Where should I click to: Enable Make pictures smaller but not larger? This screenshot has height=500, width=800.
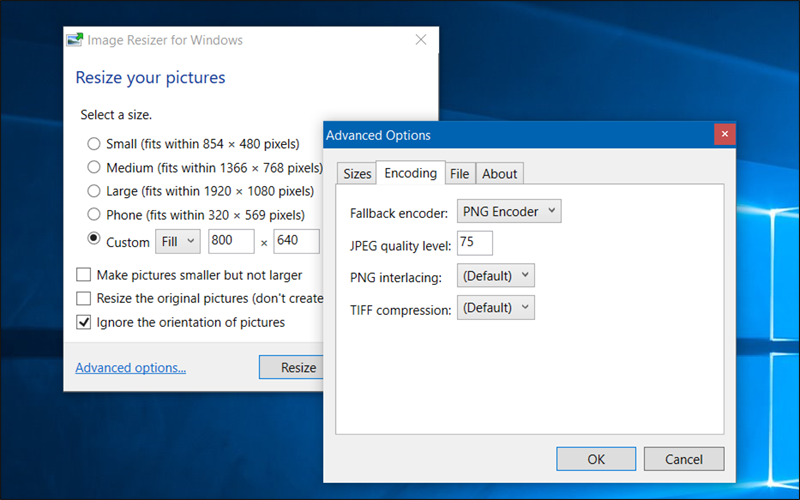coord(83,275)
